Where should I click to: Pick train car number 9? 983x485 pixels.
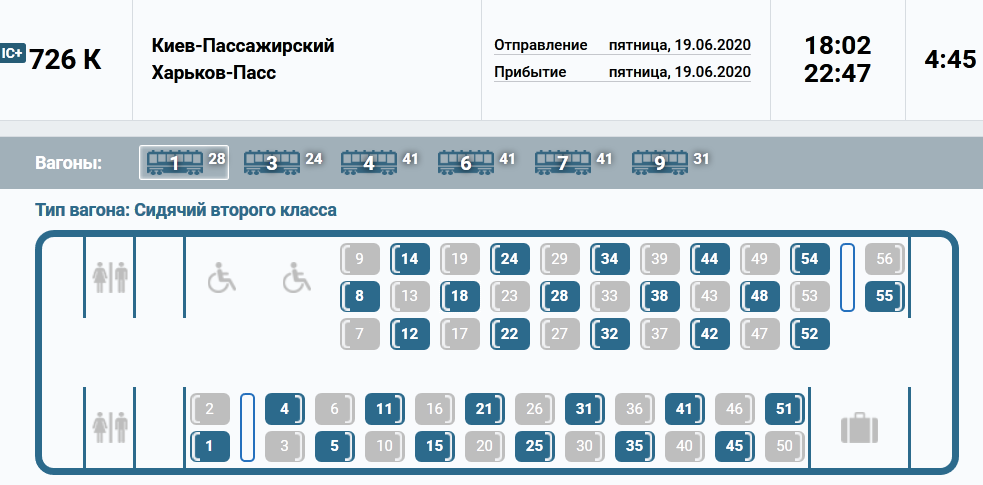(x=660, y=161)
